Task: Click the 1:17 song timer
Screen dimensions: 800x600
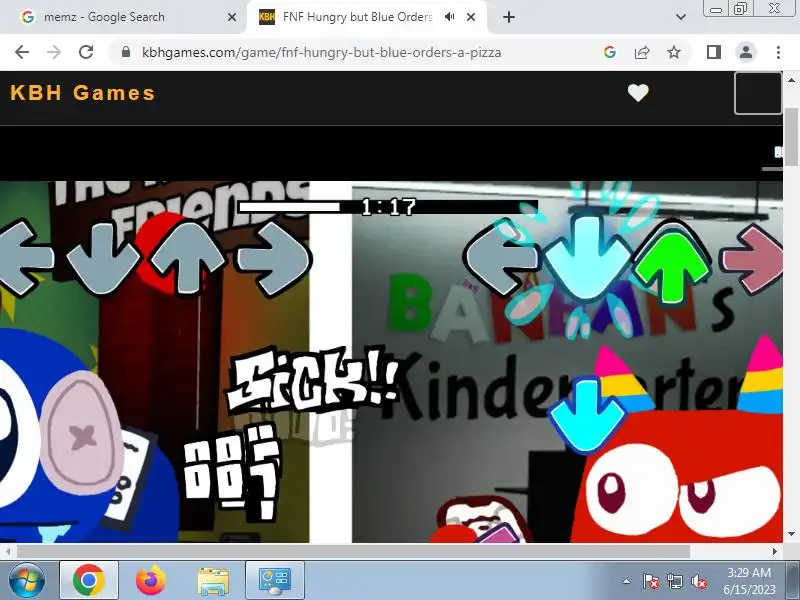Action: [x=388, y=207]
